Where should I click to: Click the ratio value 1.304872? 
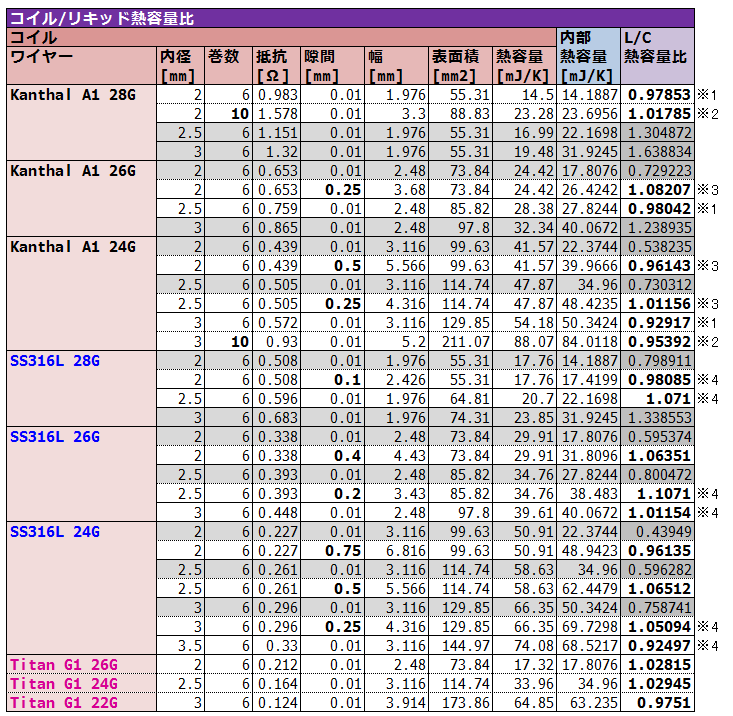coord(657,133)
